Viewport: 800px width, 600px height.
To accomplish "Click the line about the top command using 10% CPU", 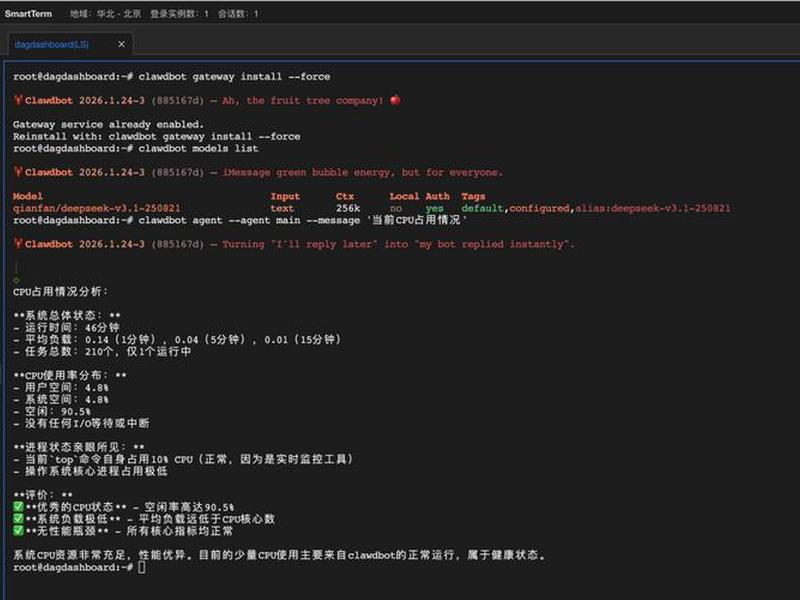I will tap(184, 459).
